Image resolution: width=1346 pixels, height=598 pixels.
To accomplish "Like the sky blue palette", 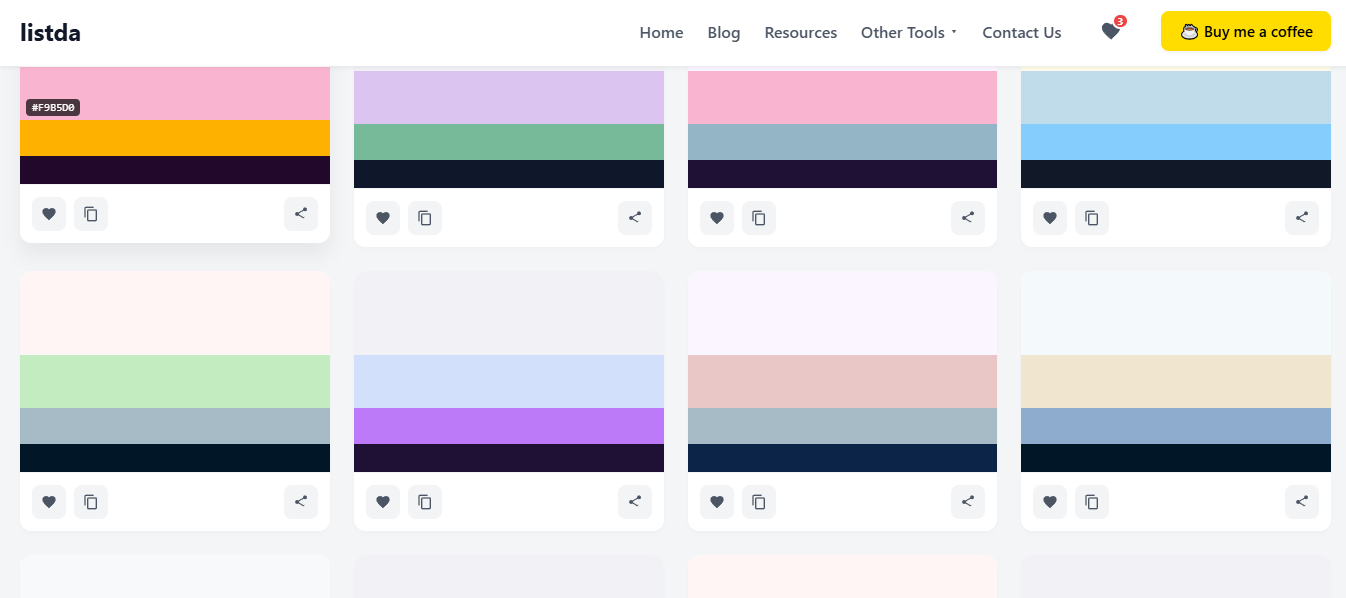I will [1050, 218].
